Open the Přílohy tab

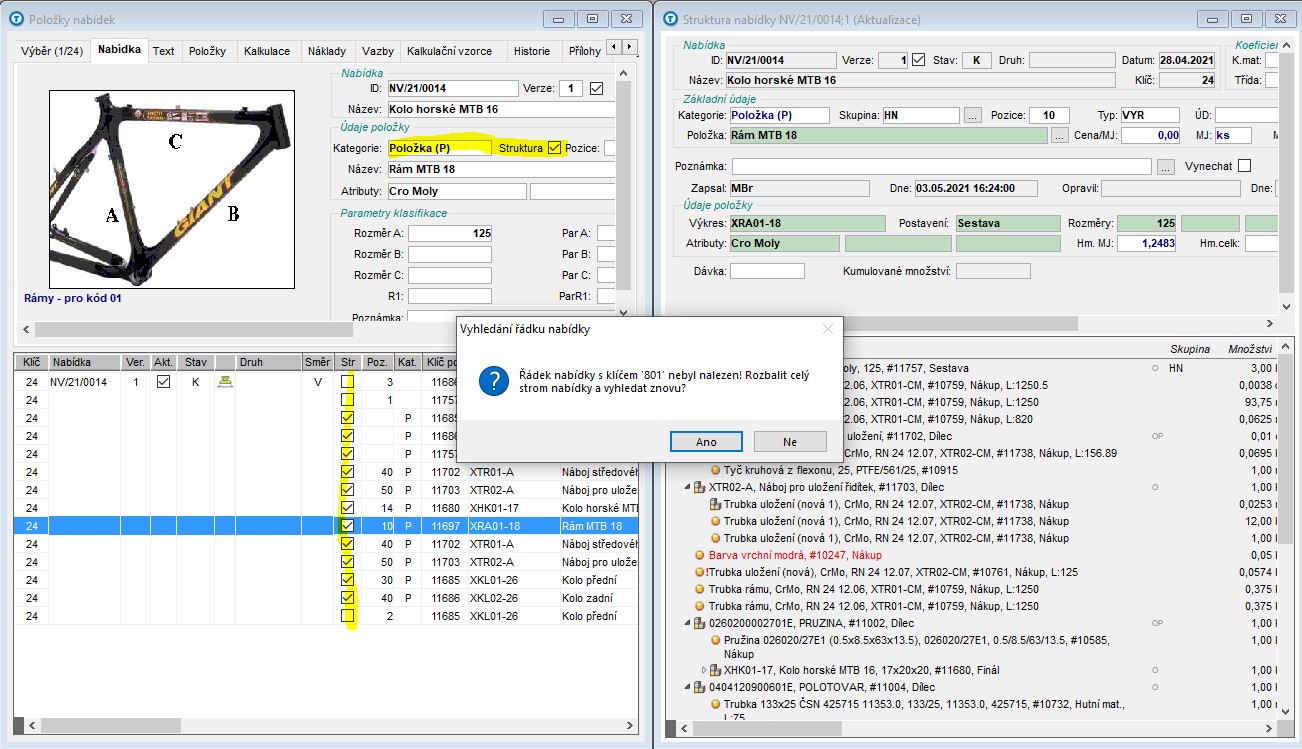[585, 51]
